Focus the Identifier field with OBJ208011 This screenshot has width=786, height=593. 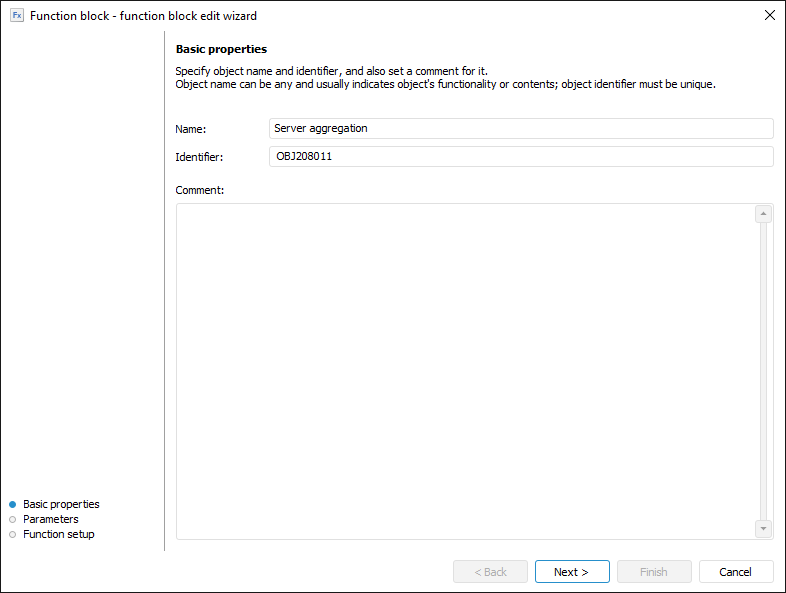pos(521,156)
